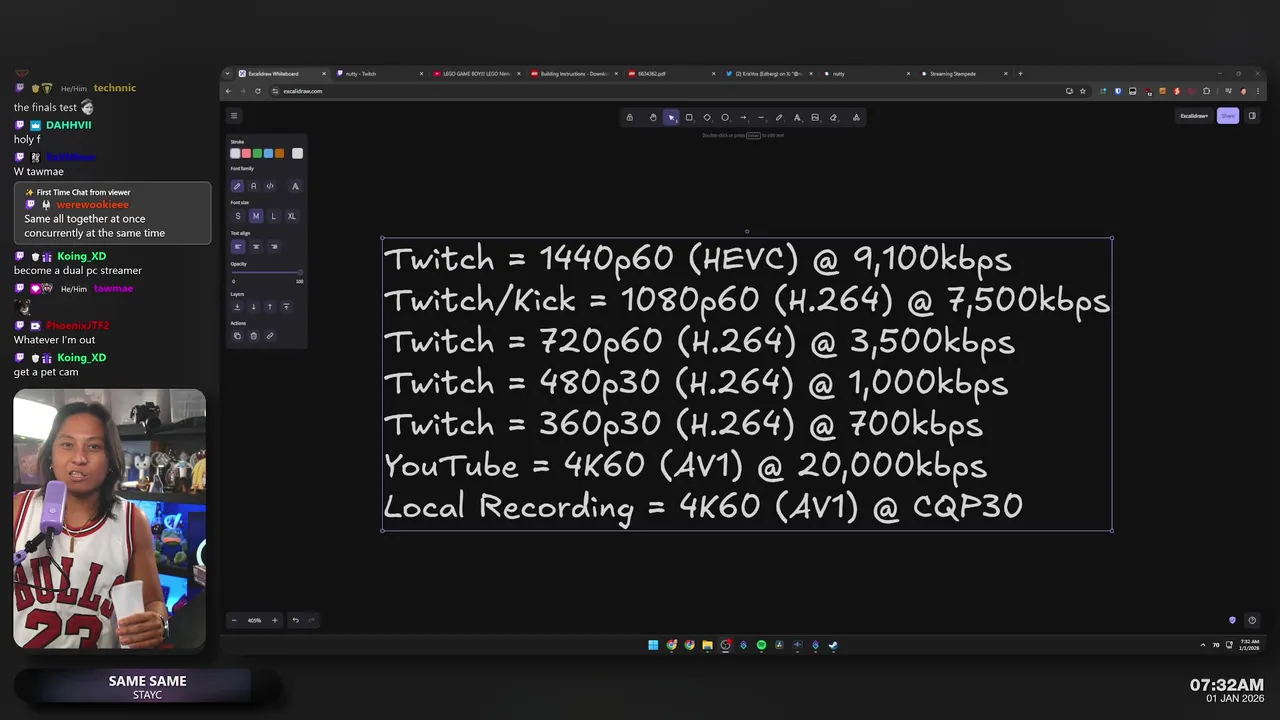Switch to the 6634382.pdf tab
Image resolution: width=1280 pixels, height=720 pixels.
point(671,73)
